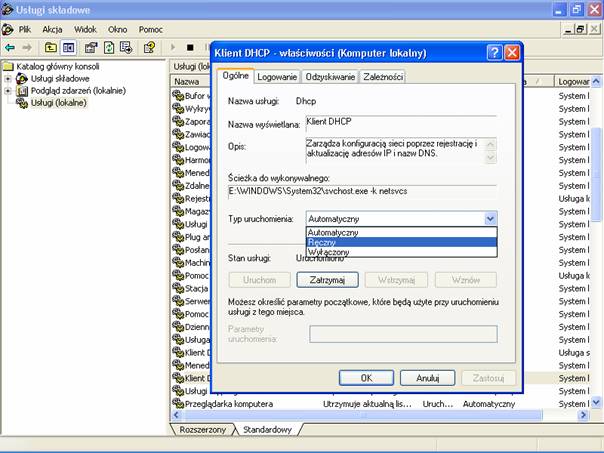Click the gear icon of Stacja service
The width and height of the screenshot is (604, 453).
(x=178, y=288)
